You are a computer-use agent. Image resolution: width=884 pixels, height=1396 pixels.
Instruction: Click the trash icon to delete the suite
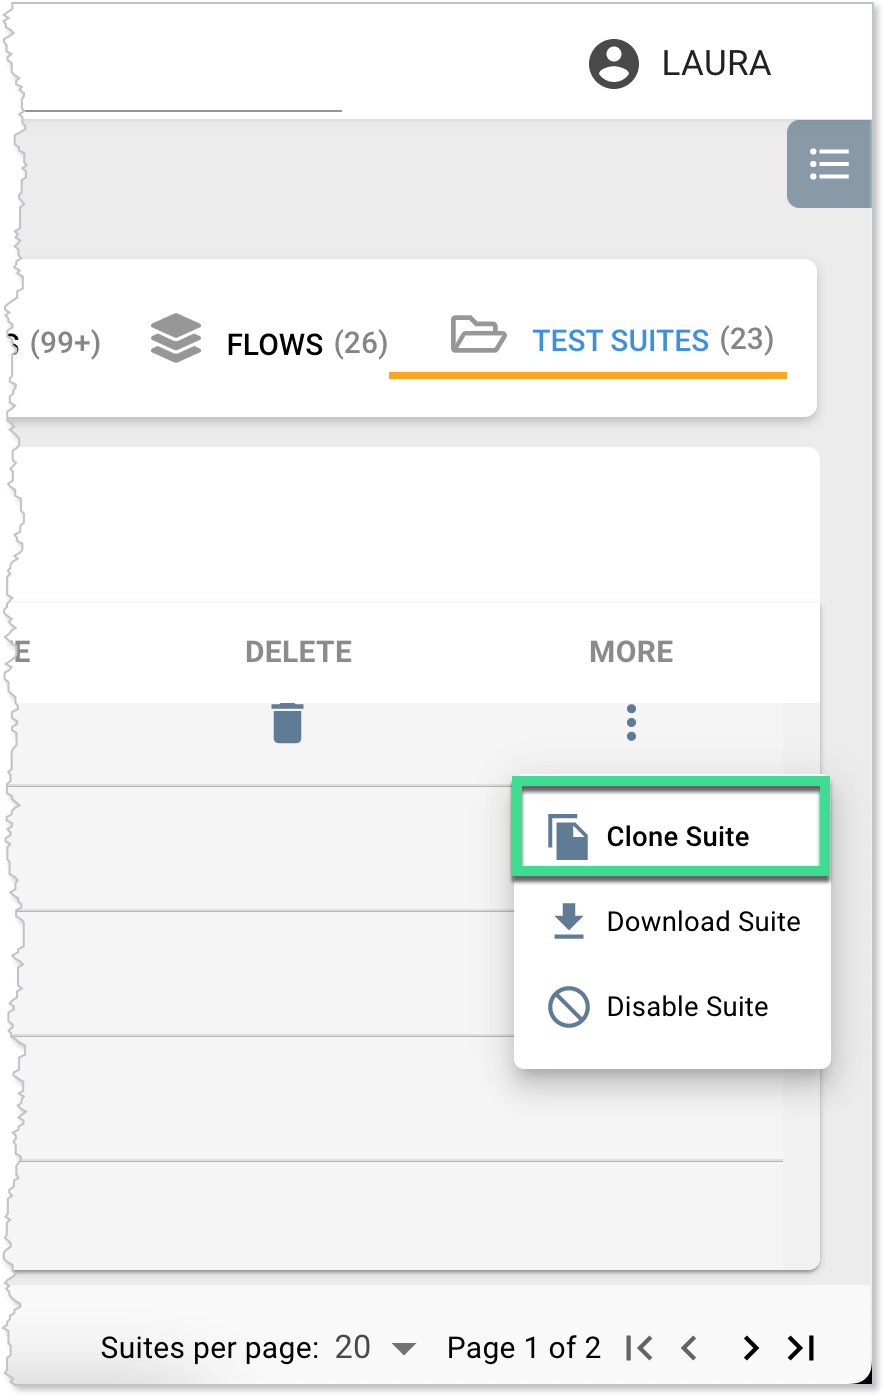287,722
